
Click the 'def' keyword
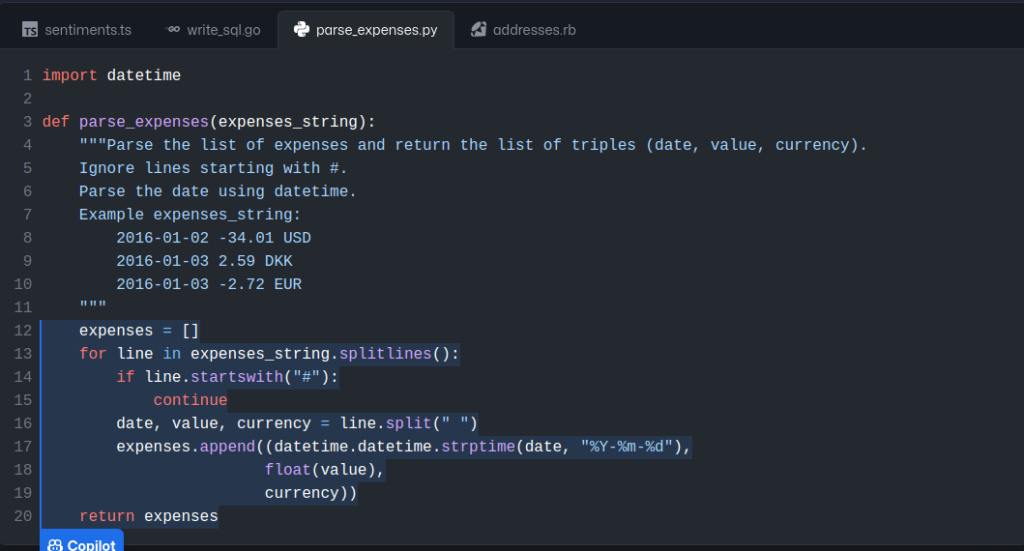56,122
